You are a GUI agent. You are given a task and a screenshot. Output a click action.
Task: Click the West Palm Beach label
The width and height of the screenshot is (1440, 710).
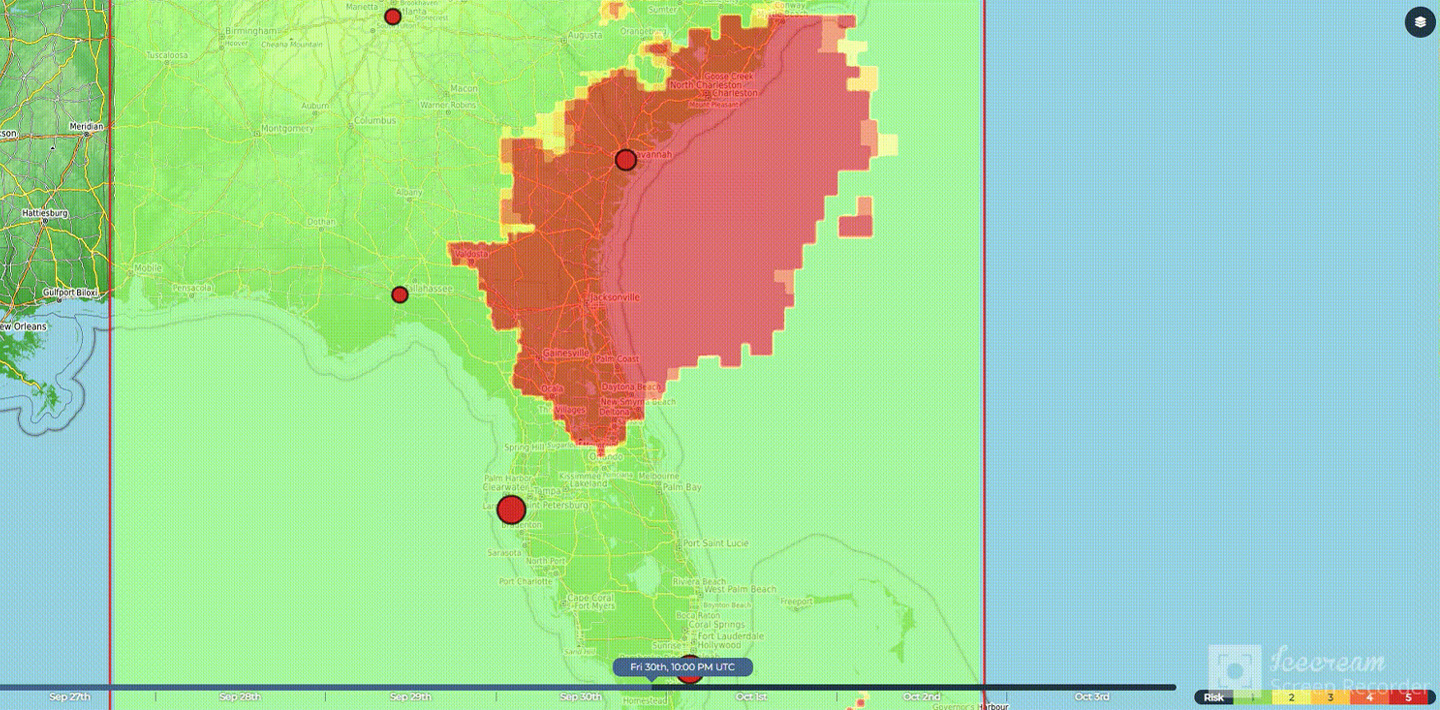(x=740, y=590)
